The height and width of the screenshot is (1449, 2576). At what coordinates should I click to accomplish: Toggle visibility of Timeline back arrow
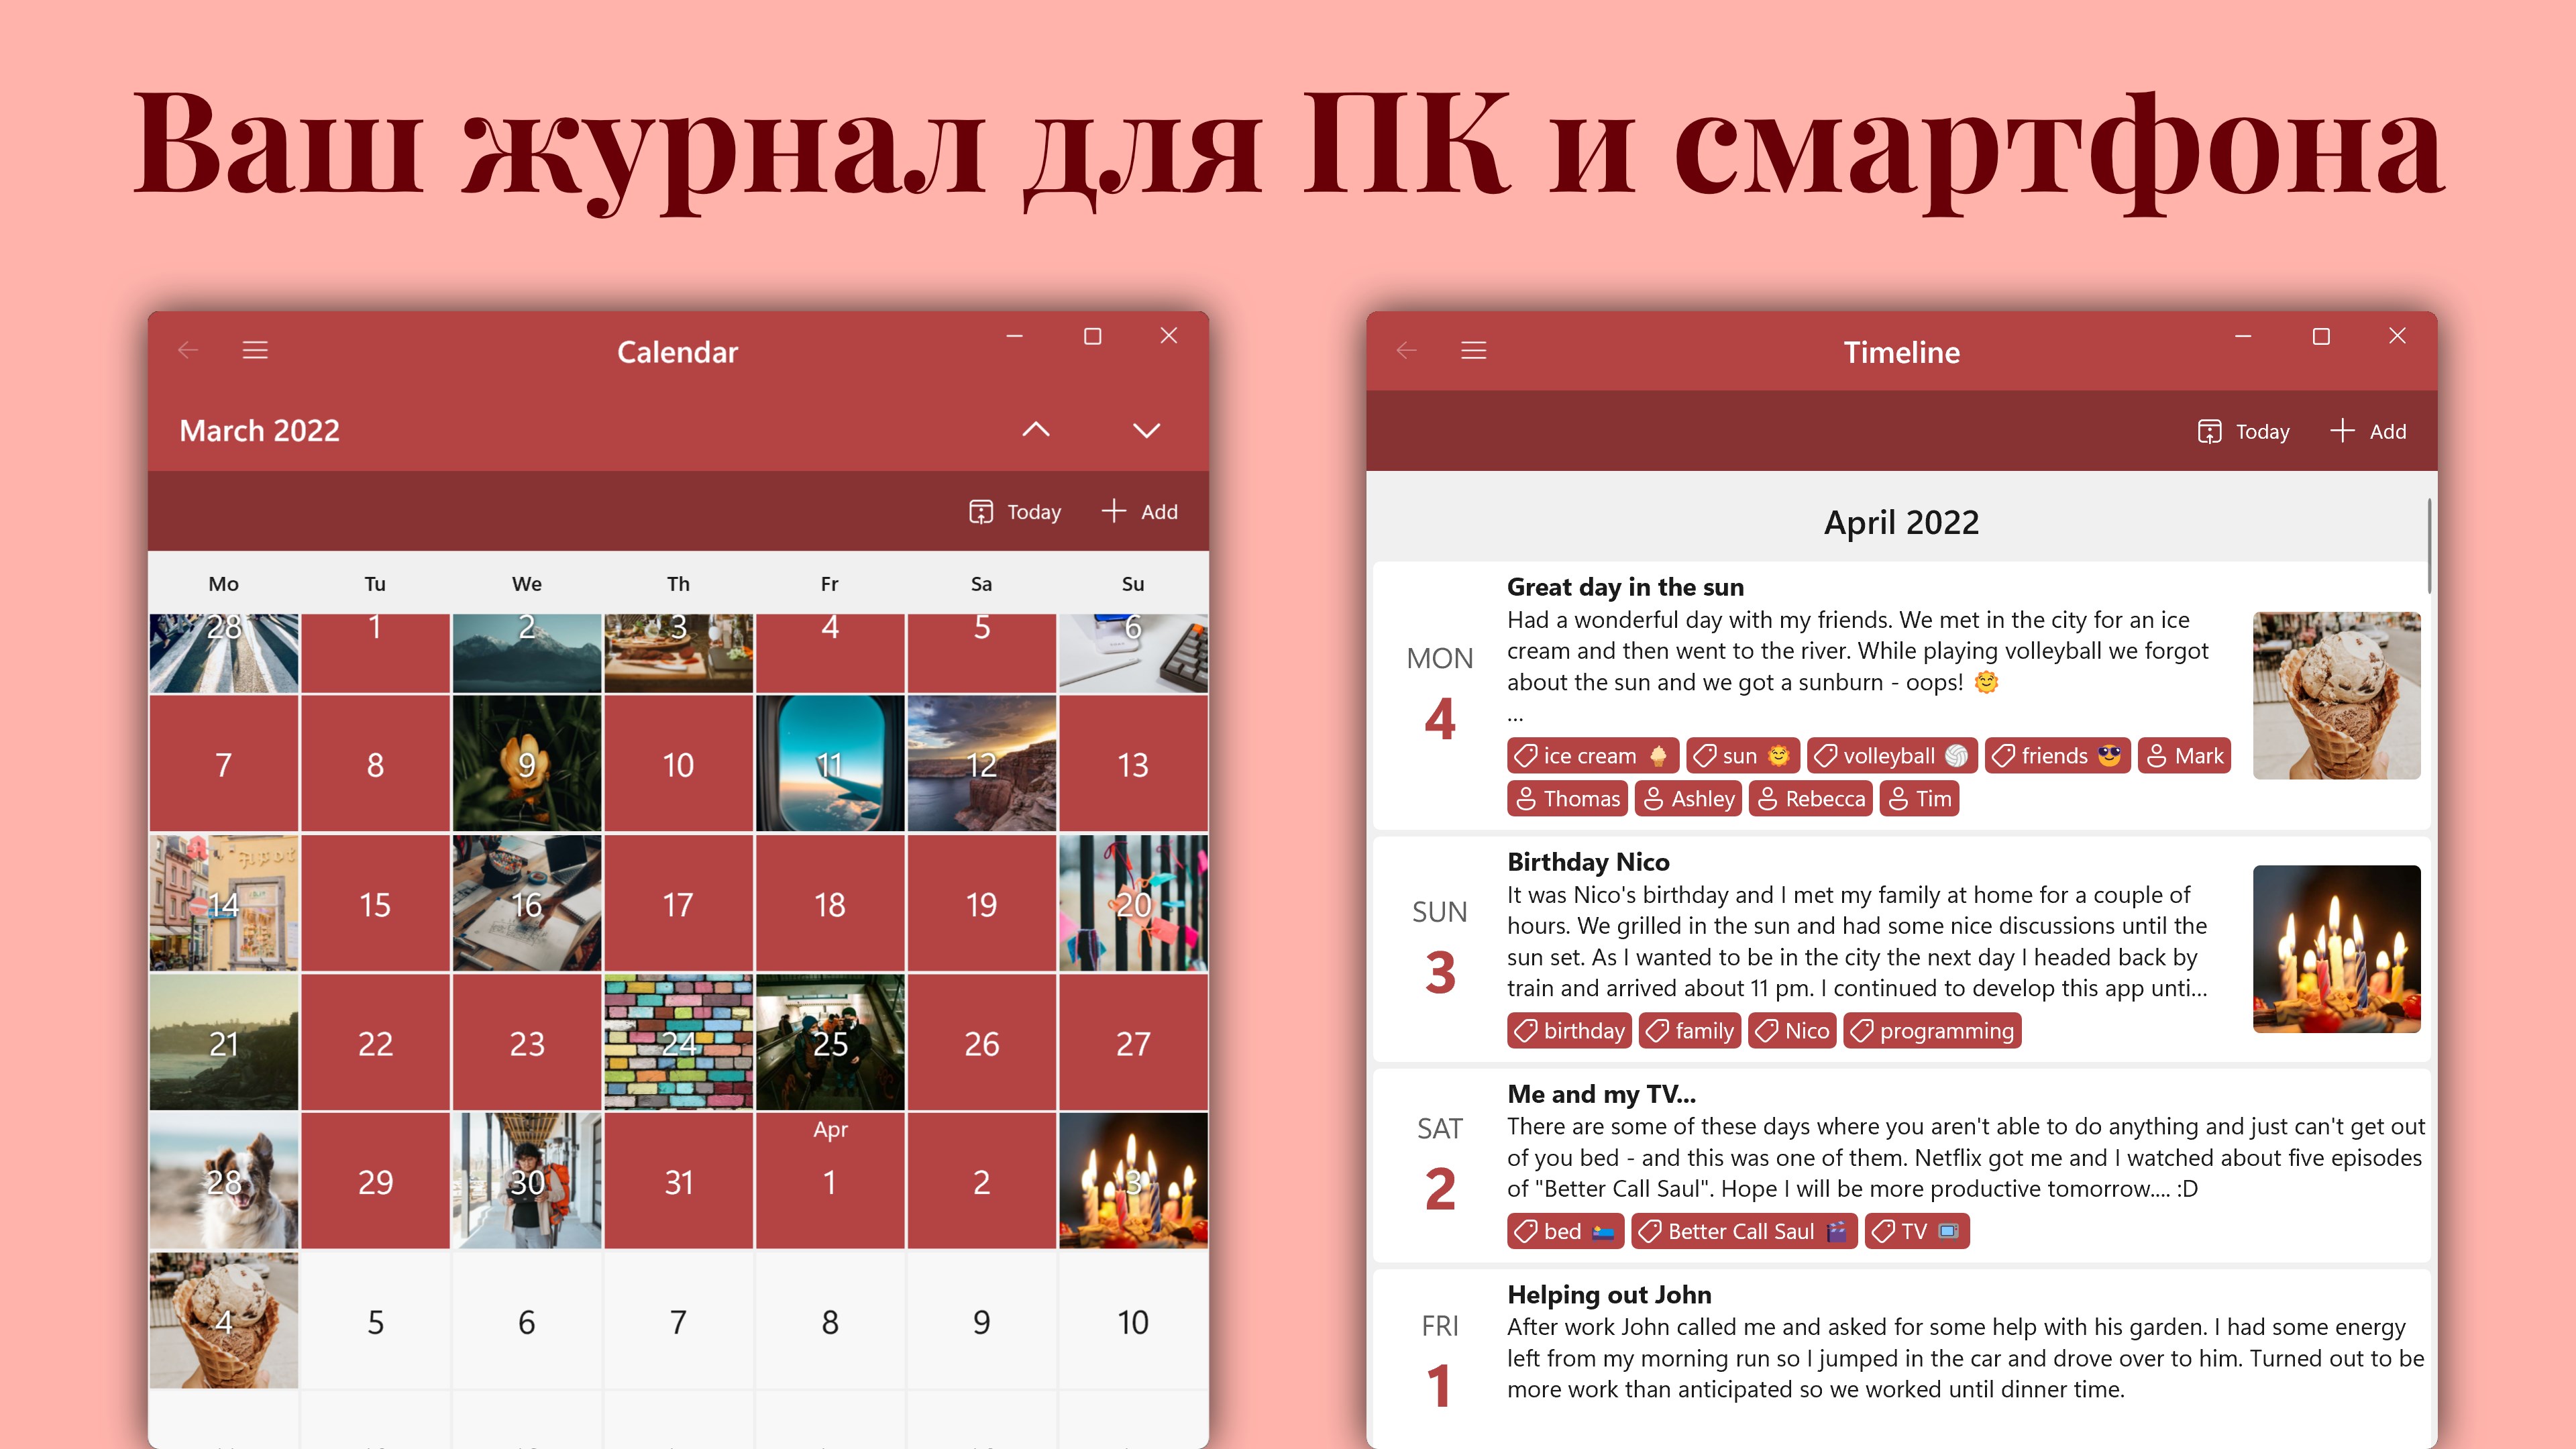coord(1407,350)
